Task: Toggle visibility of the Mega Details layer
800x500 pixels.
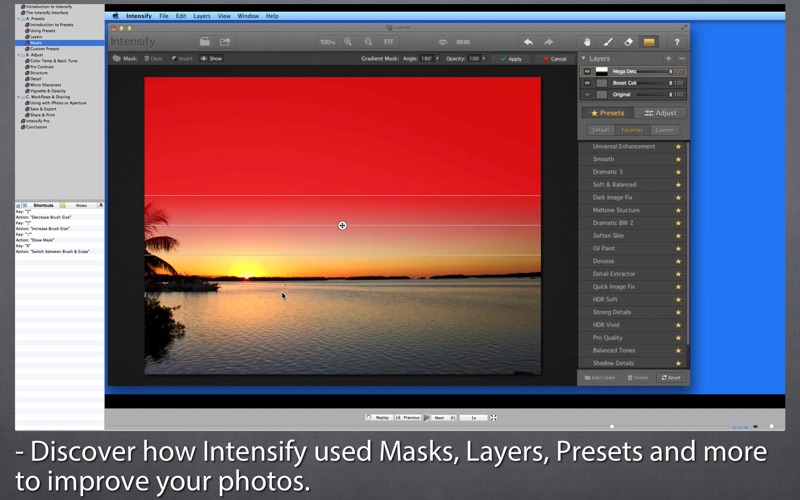Action: pos(587,71)
